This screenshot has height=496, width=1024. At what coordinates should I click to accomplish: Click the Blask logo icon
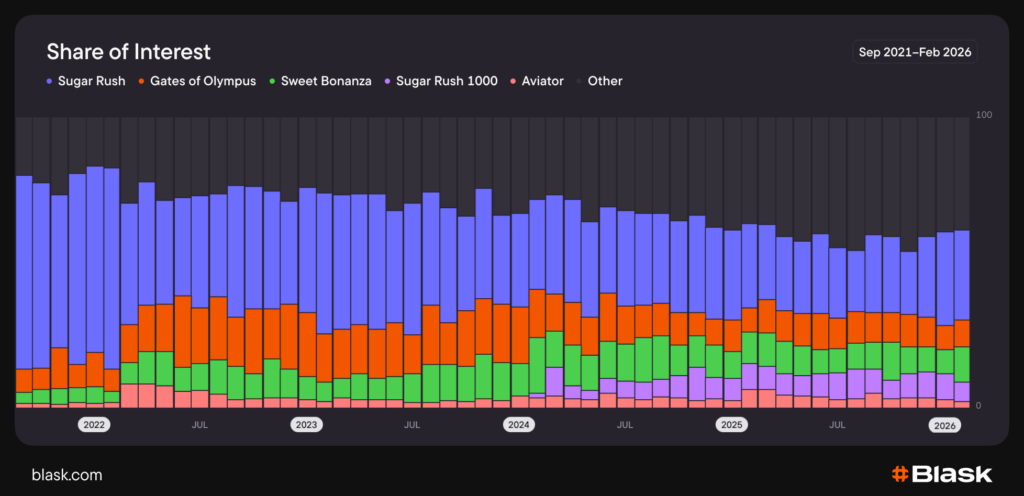(x=899, y=474)
